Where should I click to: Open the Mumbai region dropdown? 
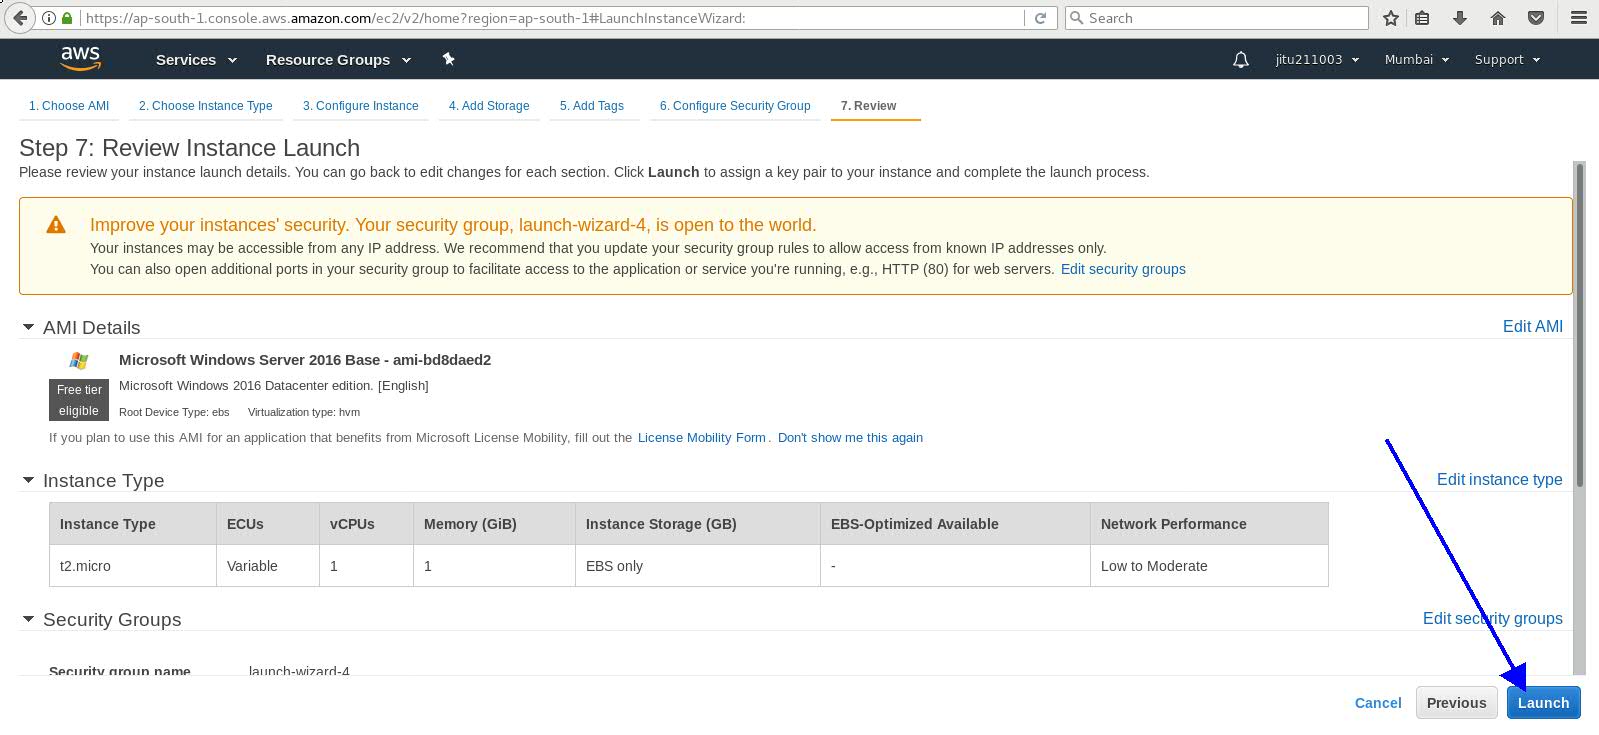tap(1416, 60)
